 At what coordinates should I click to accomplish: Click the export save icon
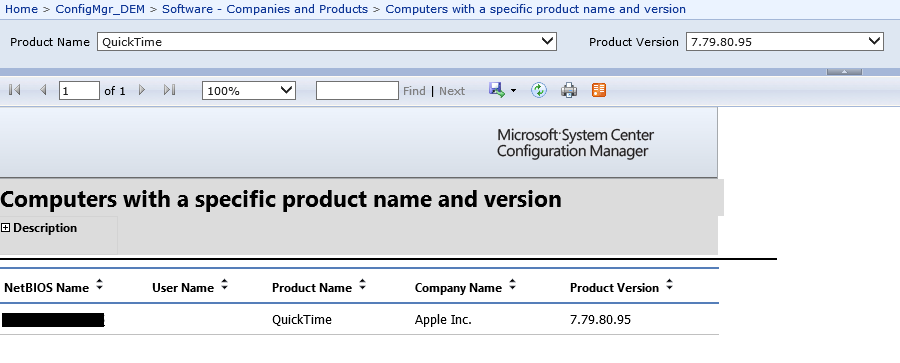tap(496, 90)
